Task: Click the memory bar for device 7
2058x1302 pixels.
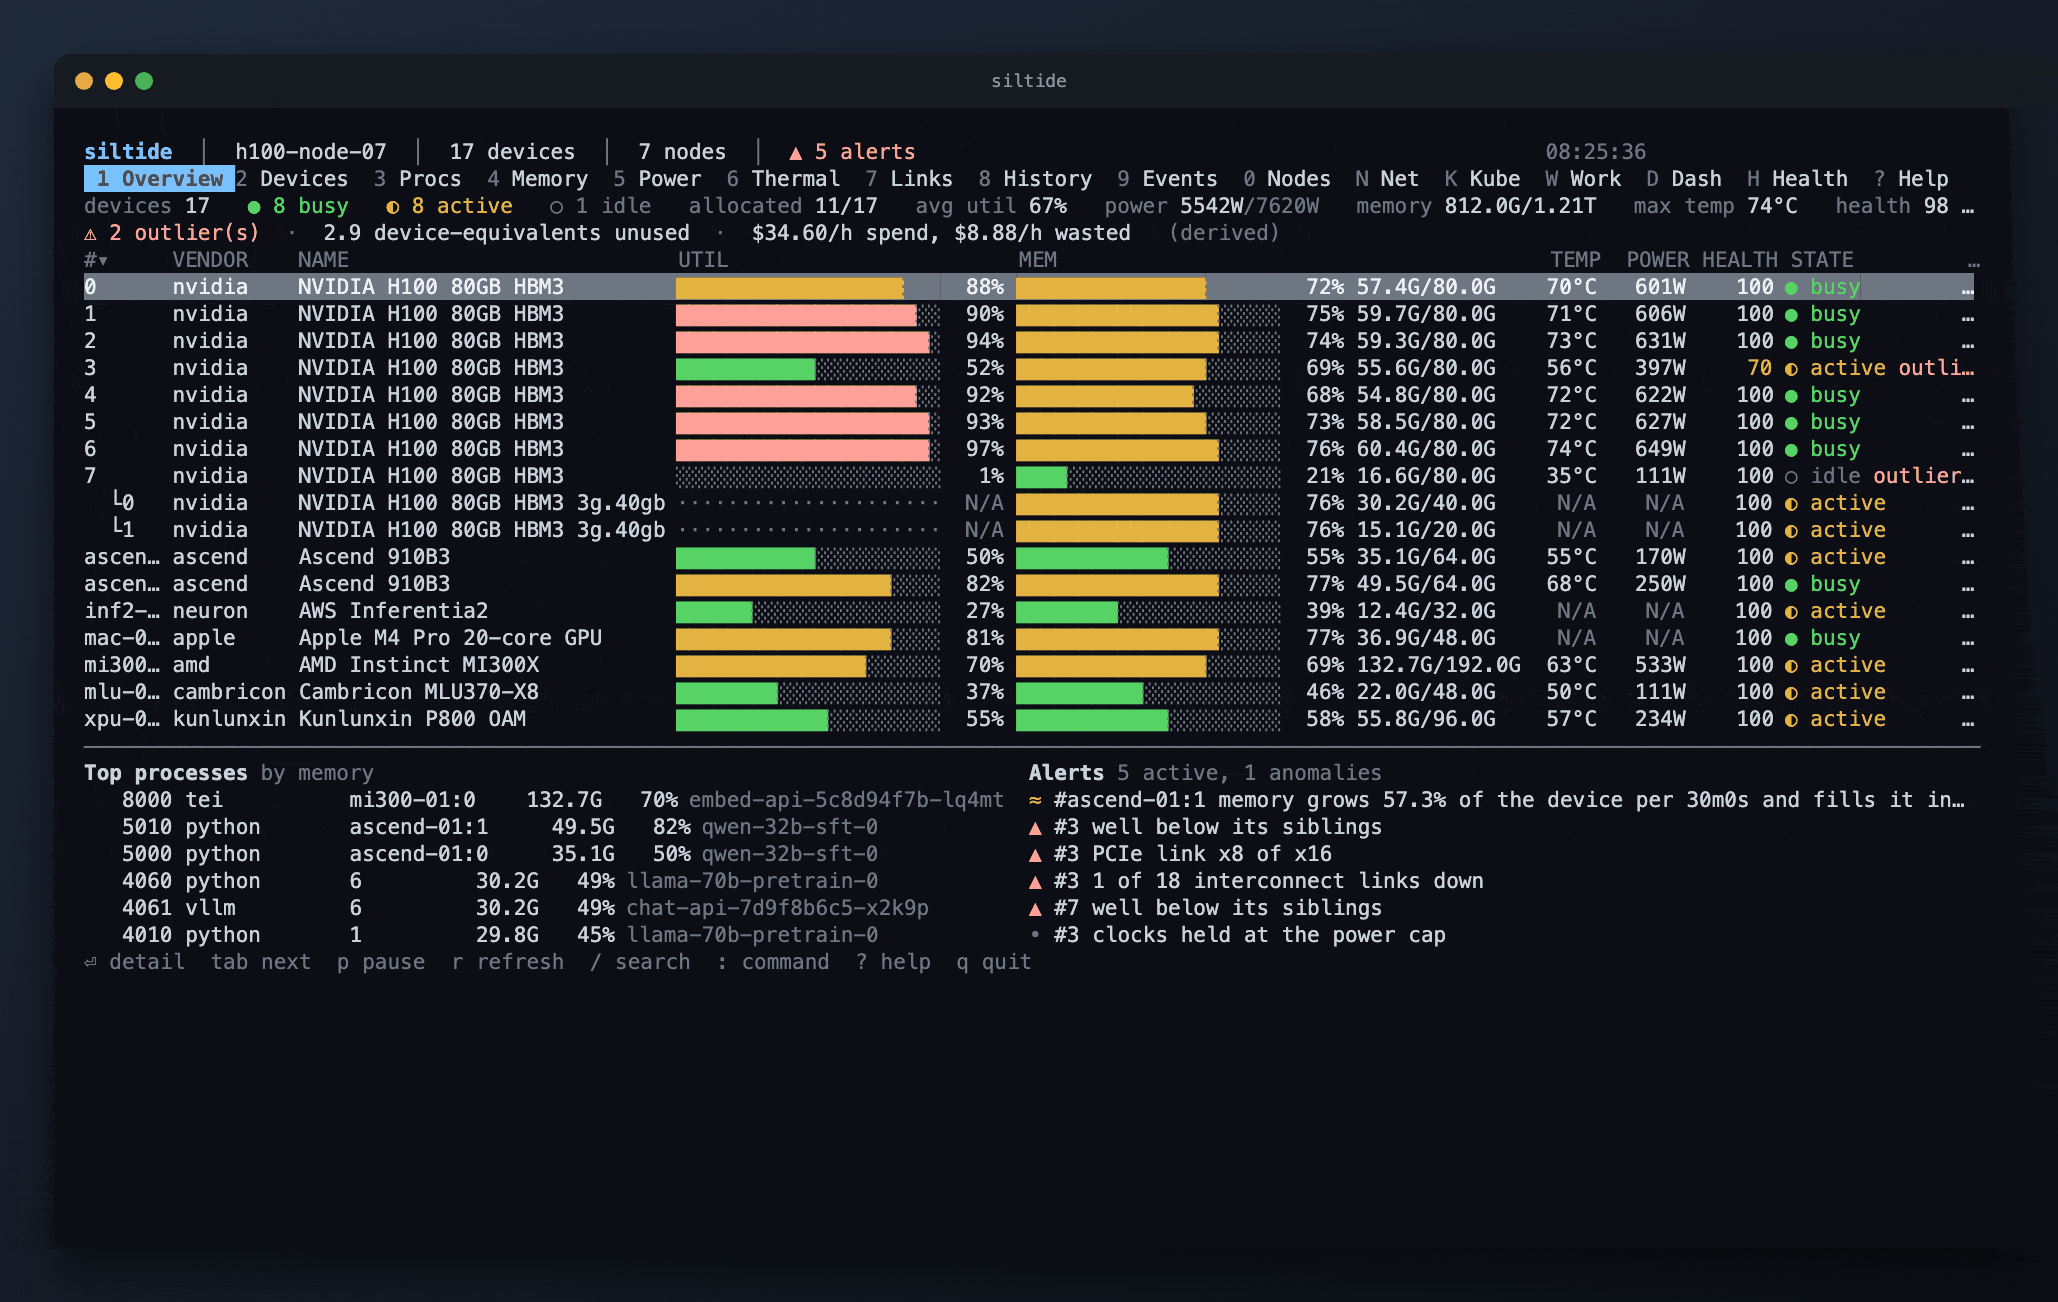Action: click(1148, 476)
